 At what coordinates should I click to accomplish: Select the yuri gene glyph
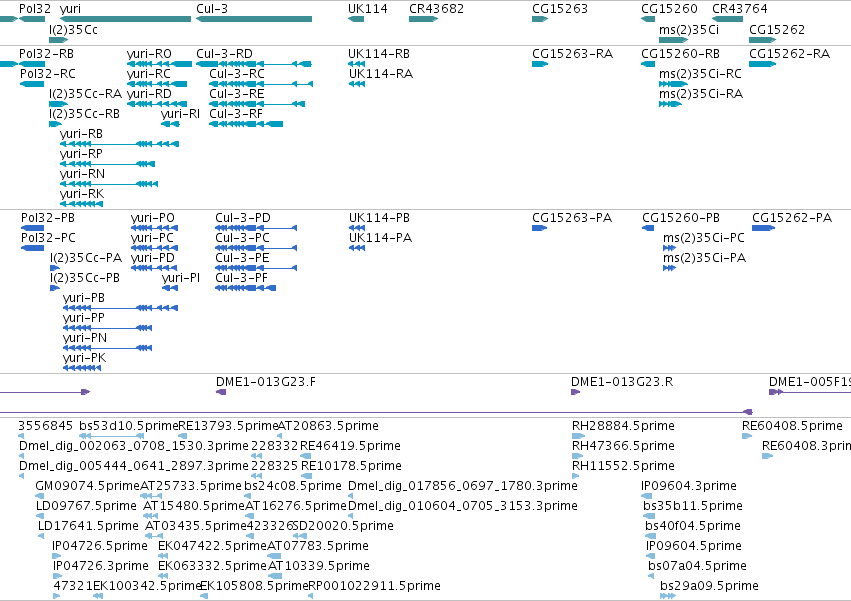(125, 19)
